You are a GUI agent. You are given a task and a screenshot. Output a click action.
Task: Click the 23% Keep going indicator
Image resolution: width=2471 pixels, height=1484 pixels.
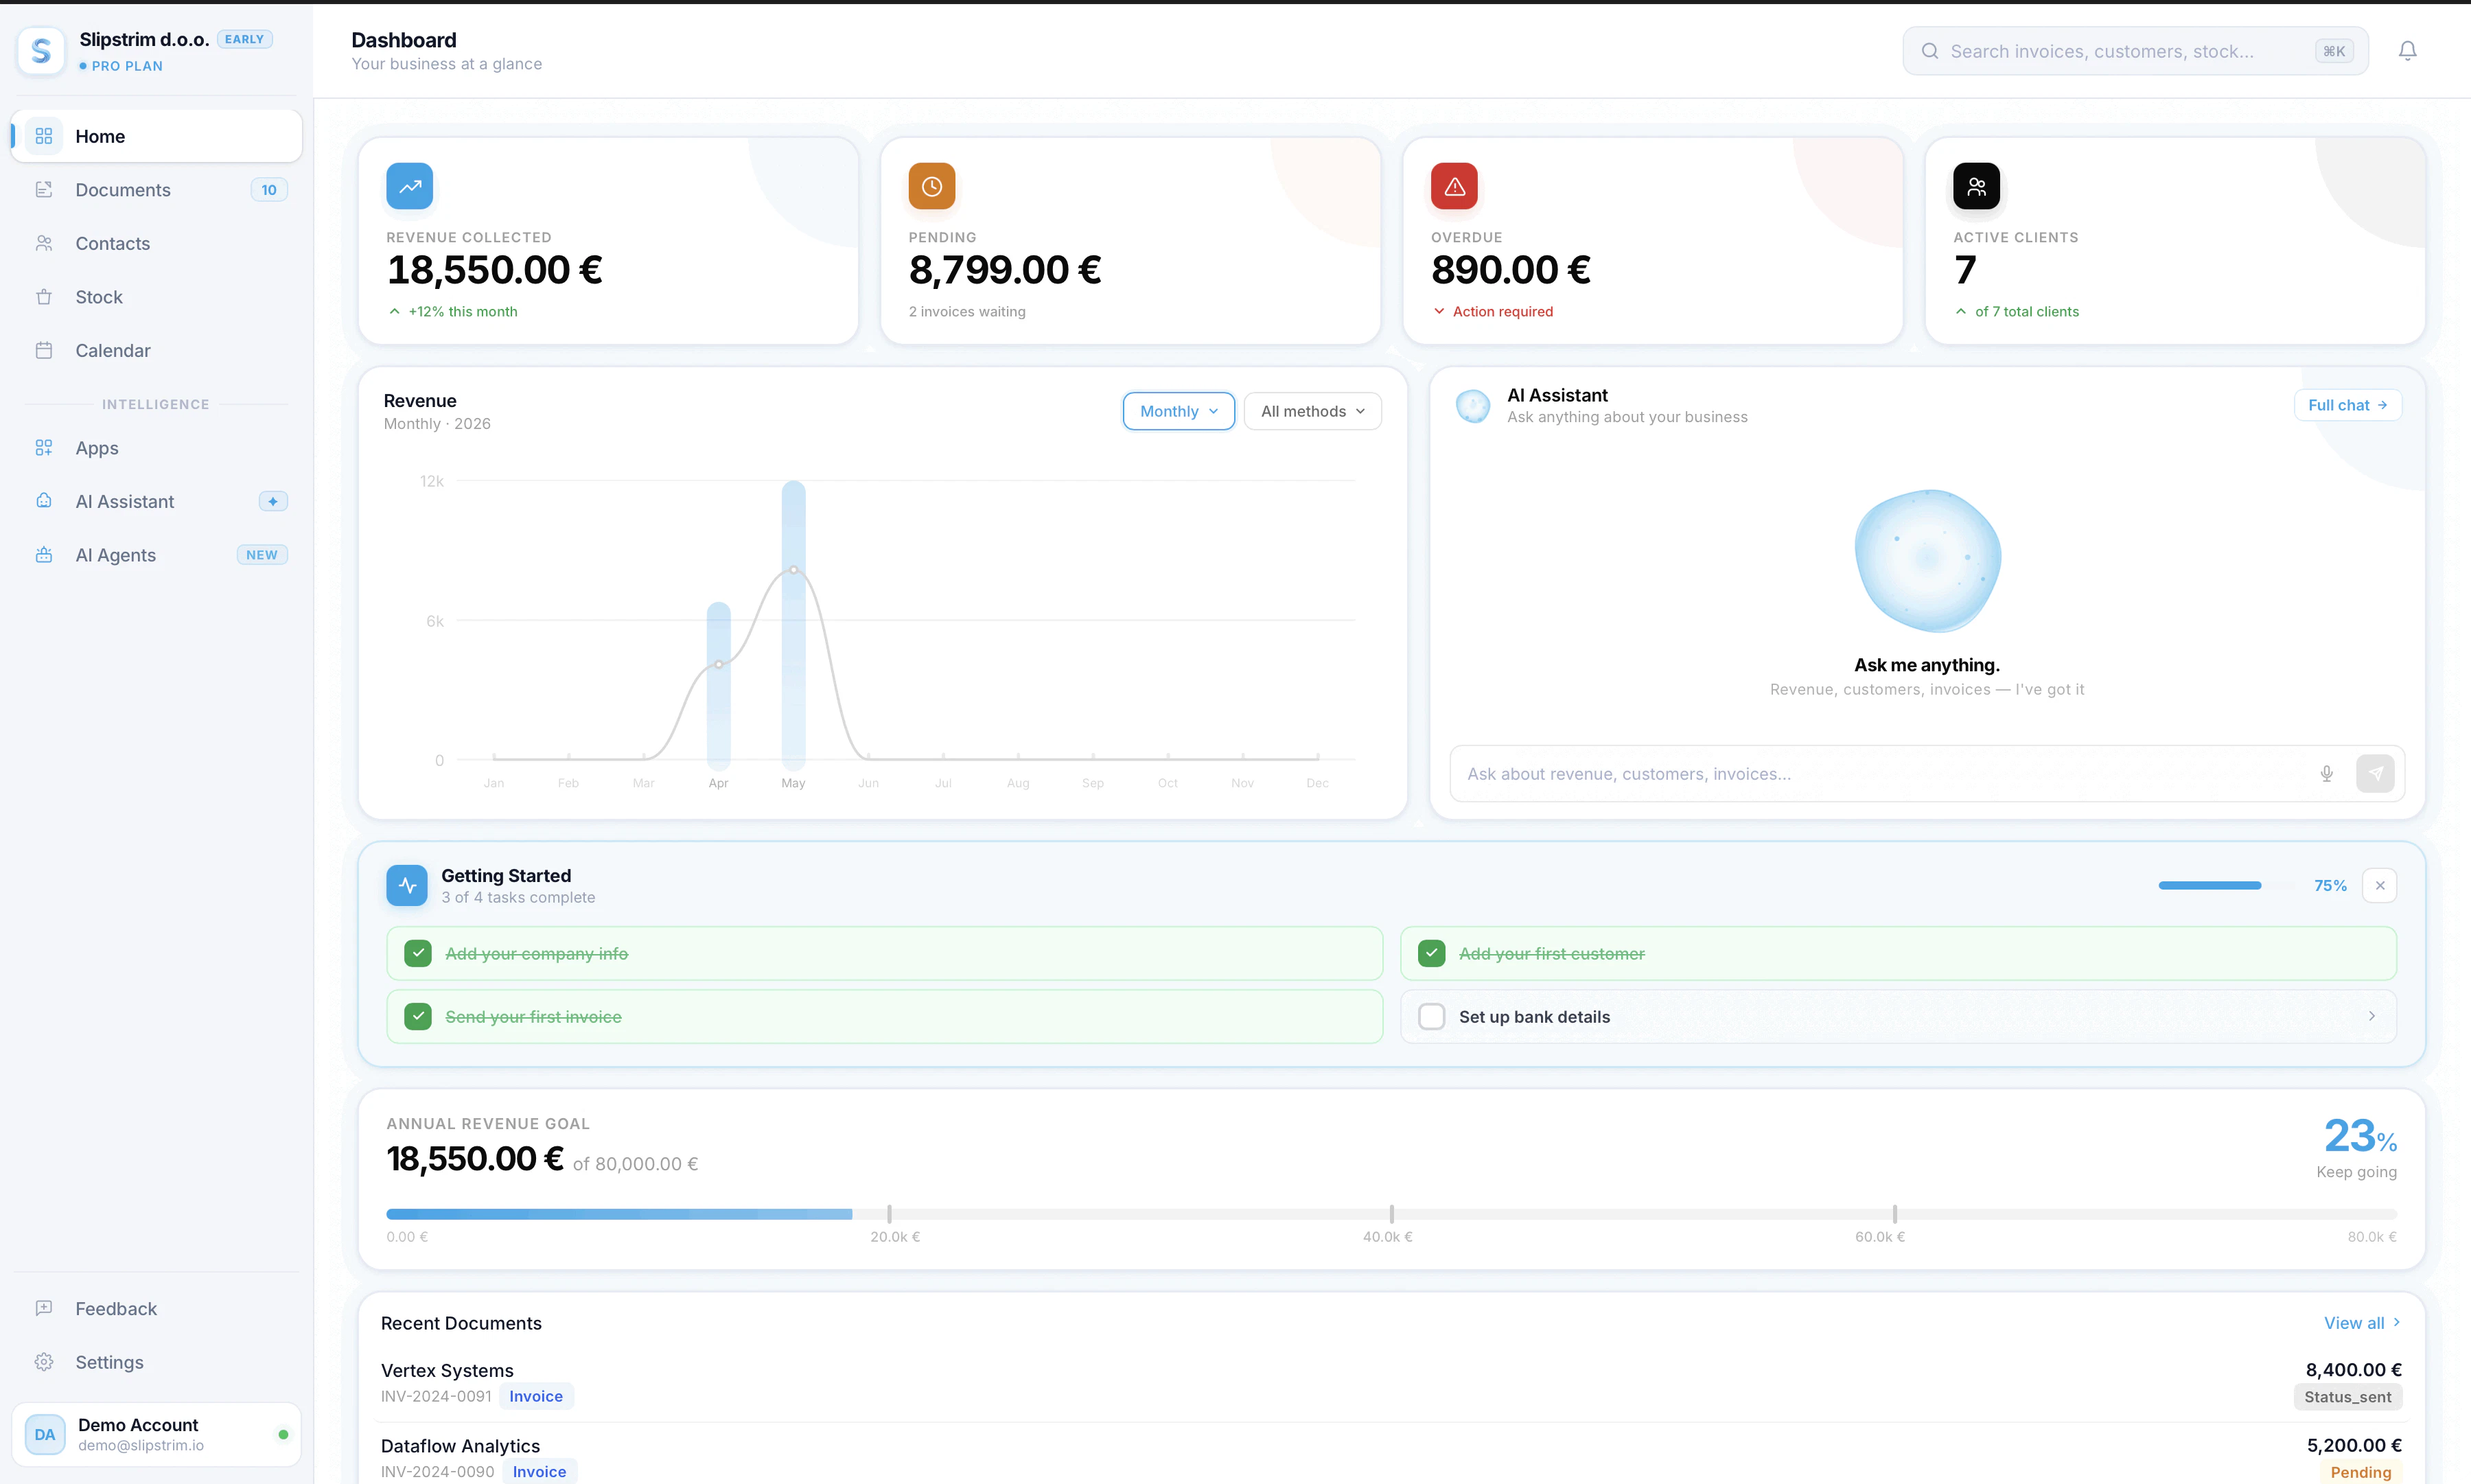click(2358, 1147)
